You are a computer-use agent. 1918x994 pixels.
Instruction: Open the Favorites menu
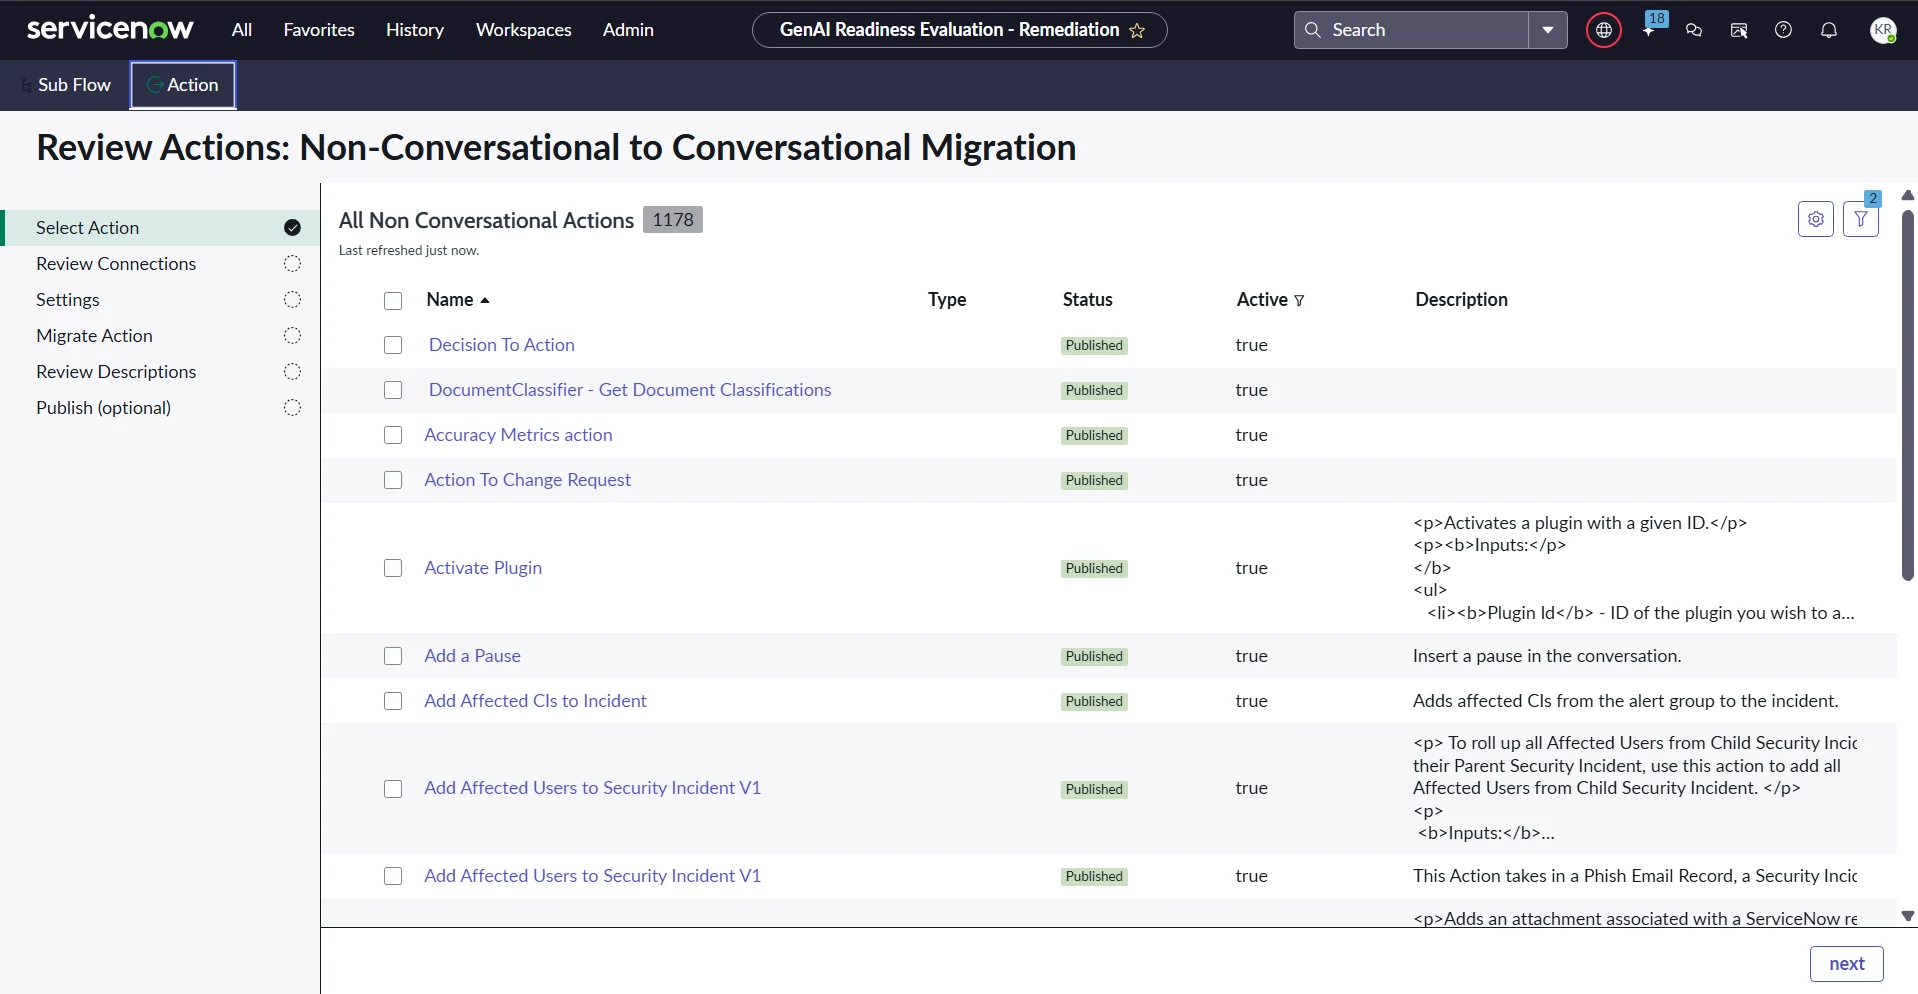pyautogui.click(x=319, y=30)
